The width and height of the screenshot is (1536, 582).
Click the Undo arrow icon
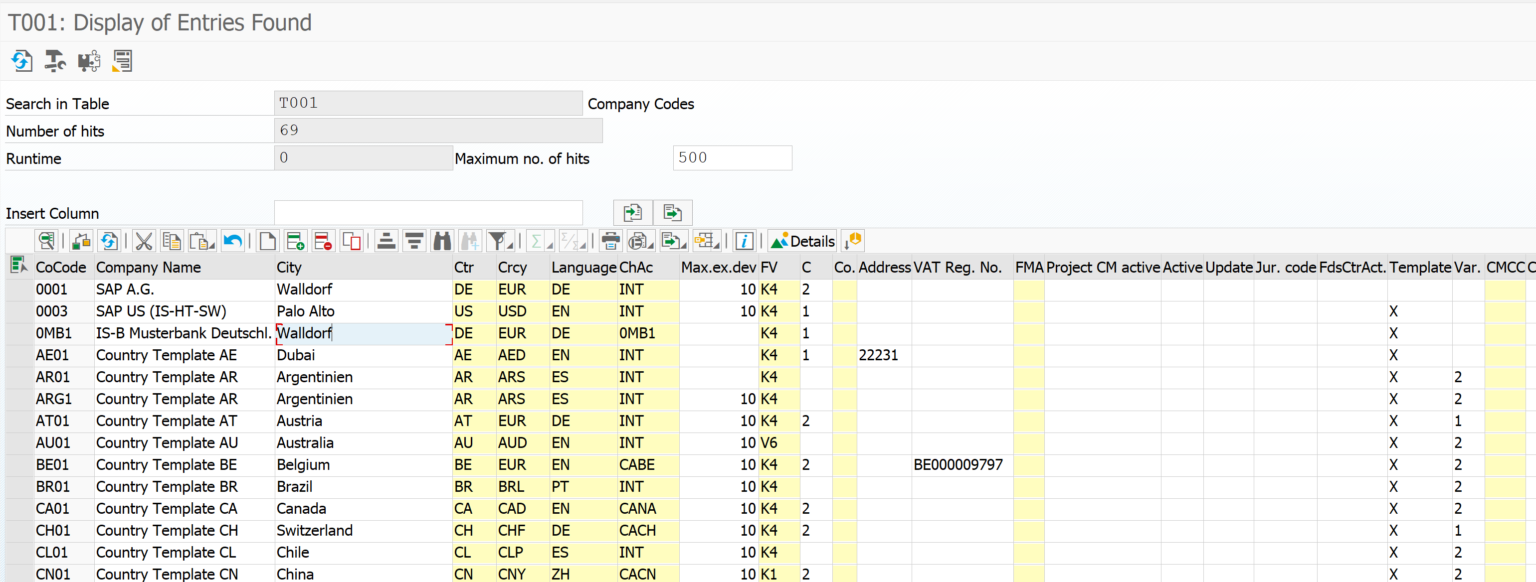tap(232, 241)
